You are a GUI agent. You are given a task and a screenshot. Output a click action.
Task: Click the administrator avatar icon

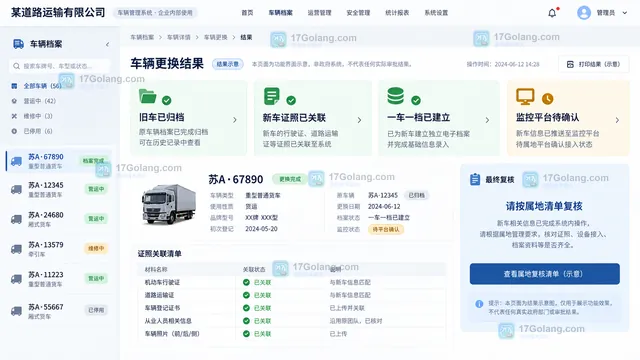(x=584, y=13)
